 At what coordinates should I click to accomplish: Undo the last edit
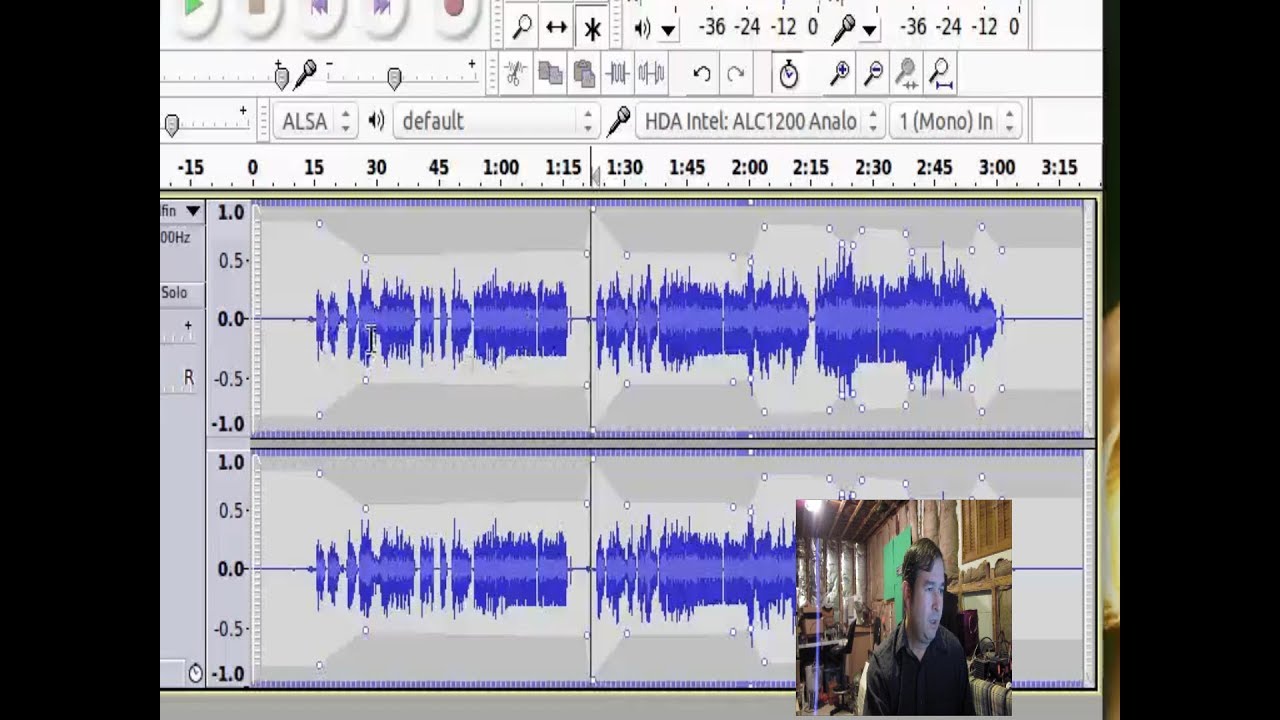coord(702,73)
